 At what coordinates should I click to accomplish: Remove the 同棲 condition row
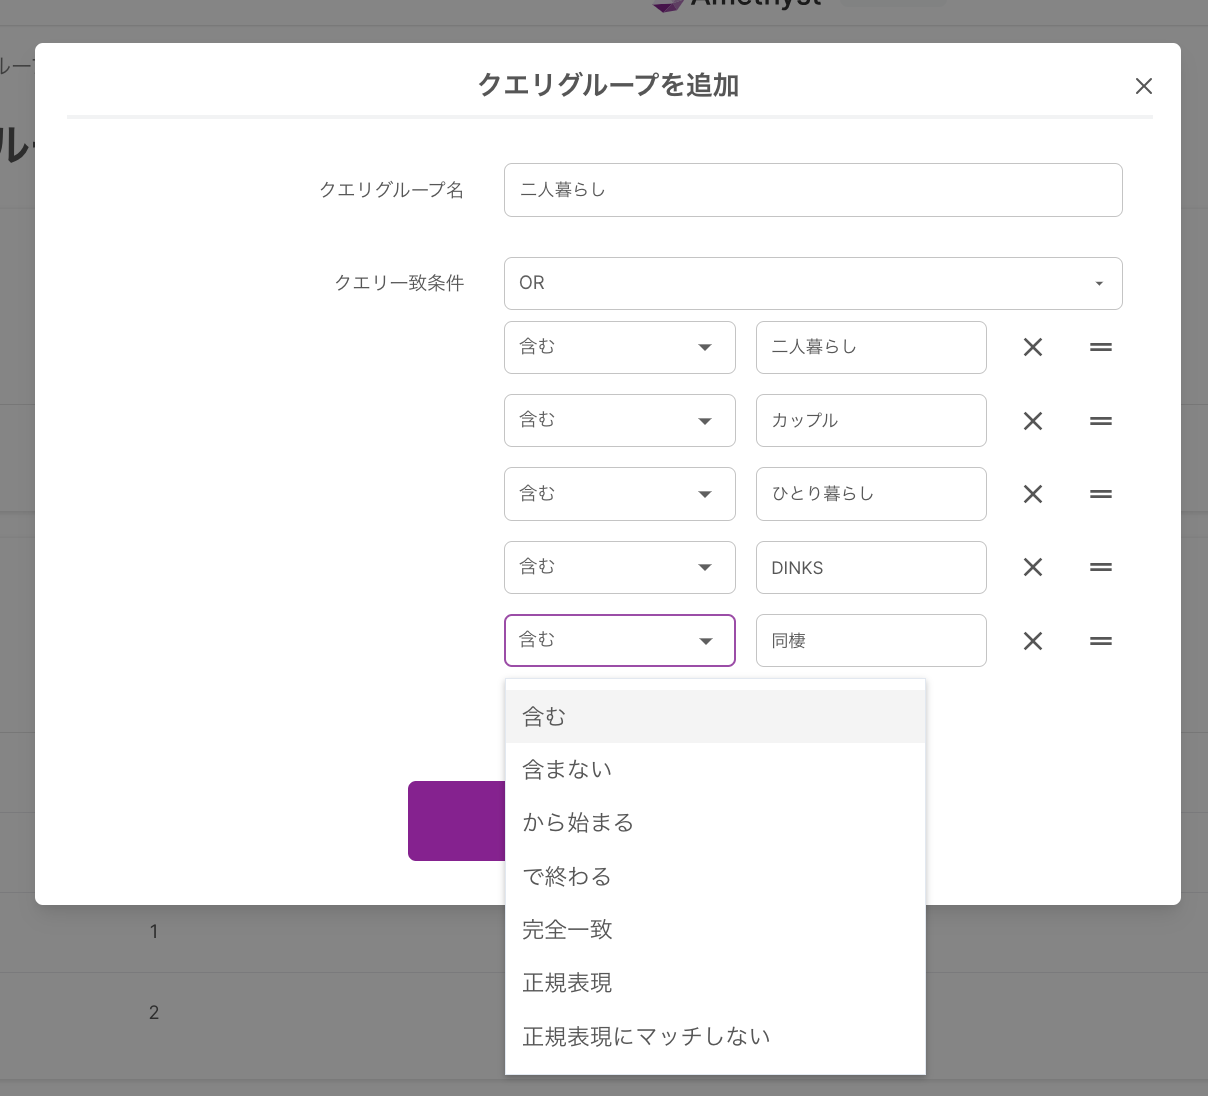pyautogui.click(x=1033, y=641)
